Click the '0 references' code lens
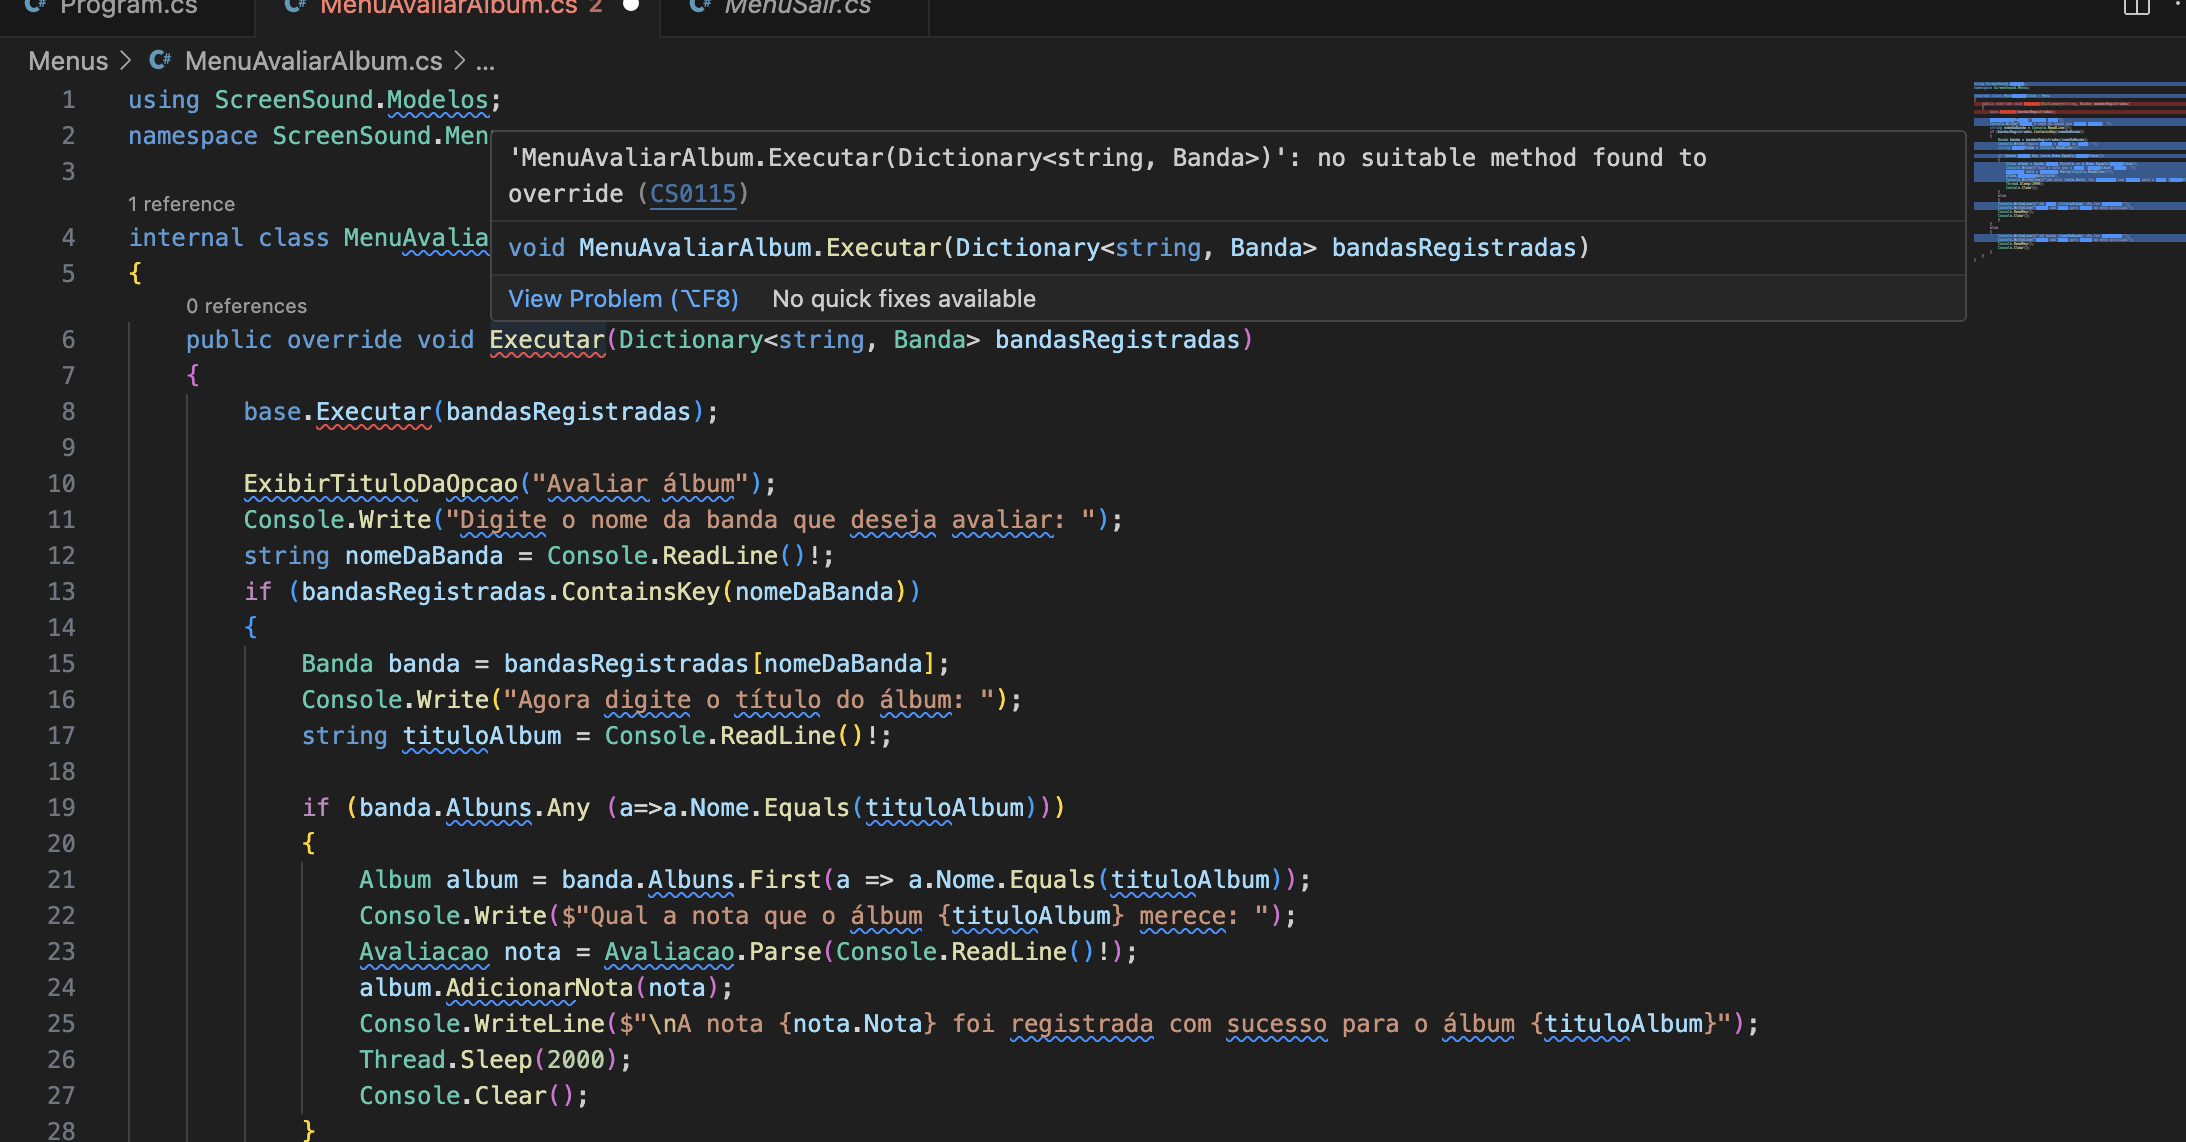 point(246,306)
